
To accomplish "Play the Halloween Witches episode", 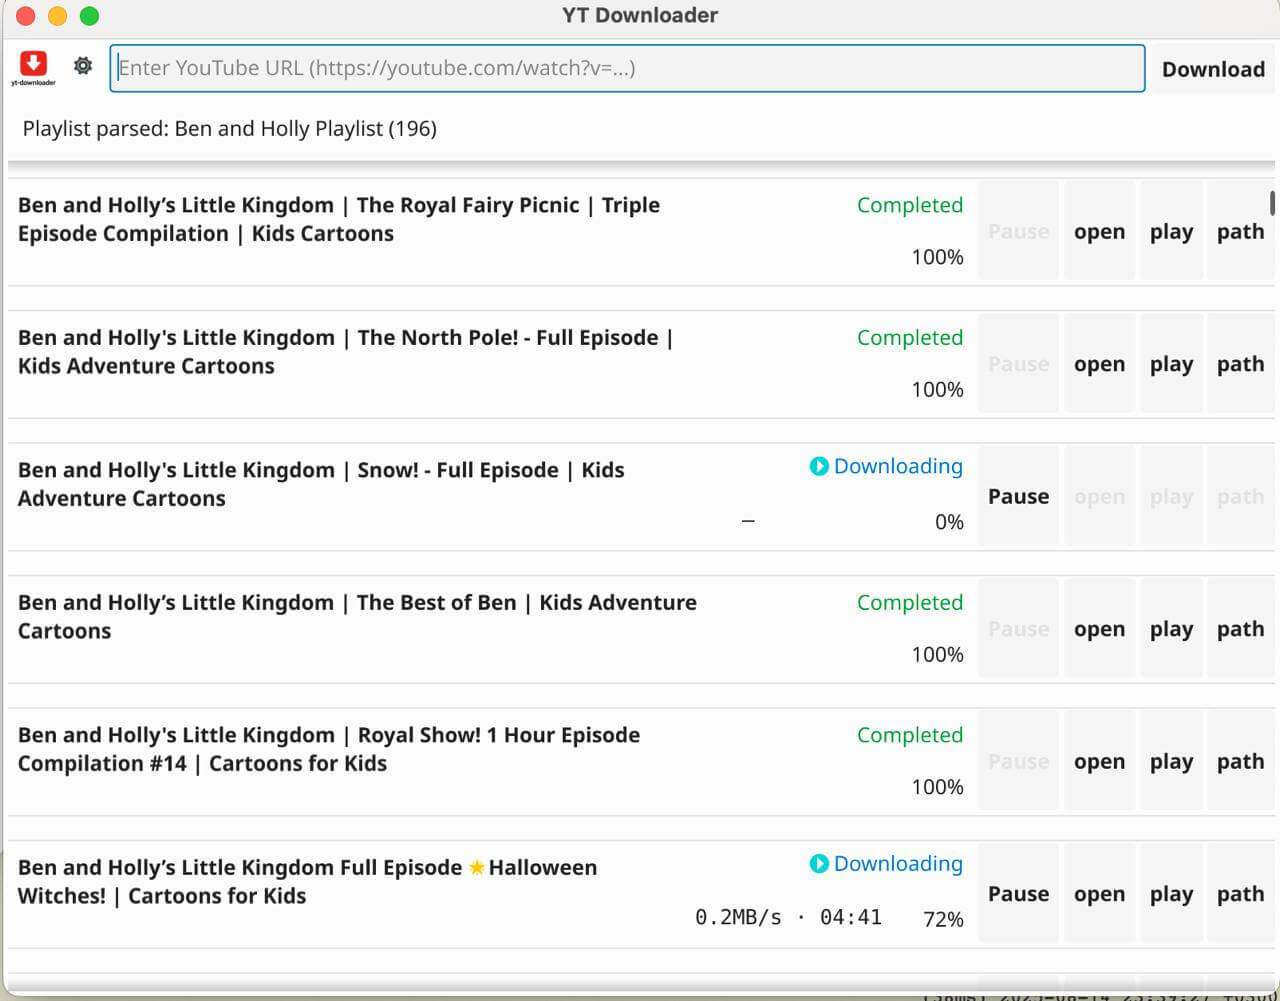I will pyautogui.click(x=1171, y=894).
